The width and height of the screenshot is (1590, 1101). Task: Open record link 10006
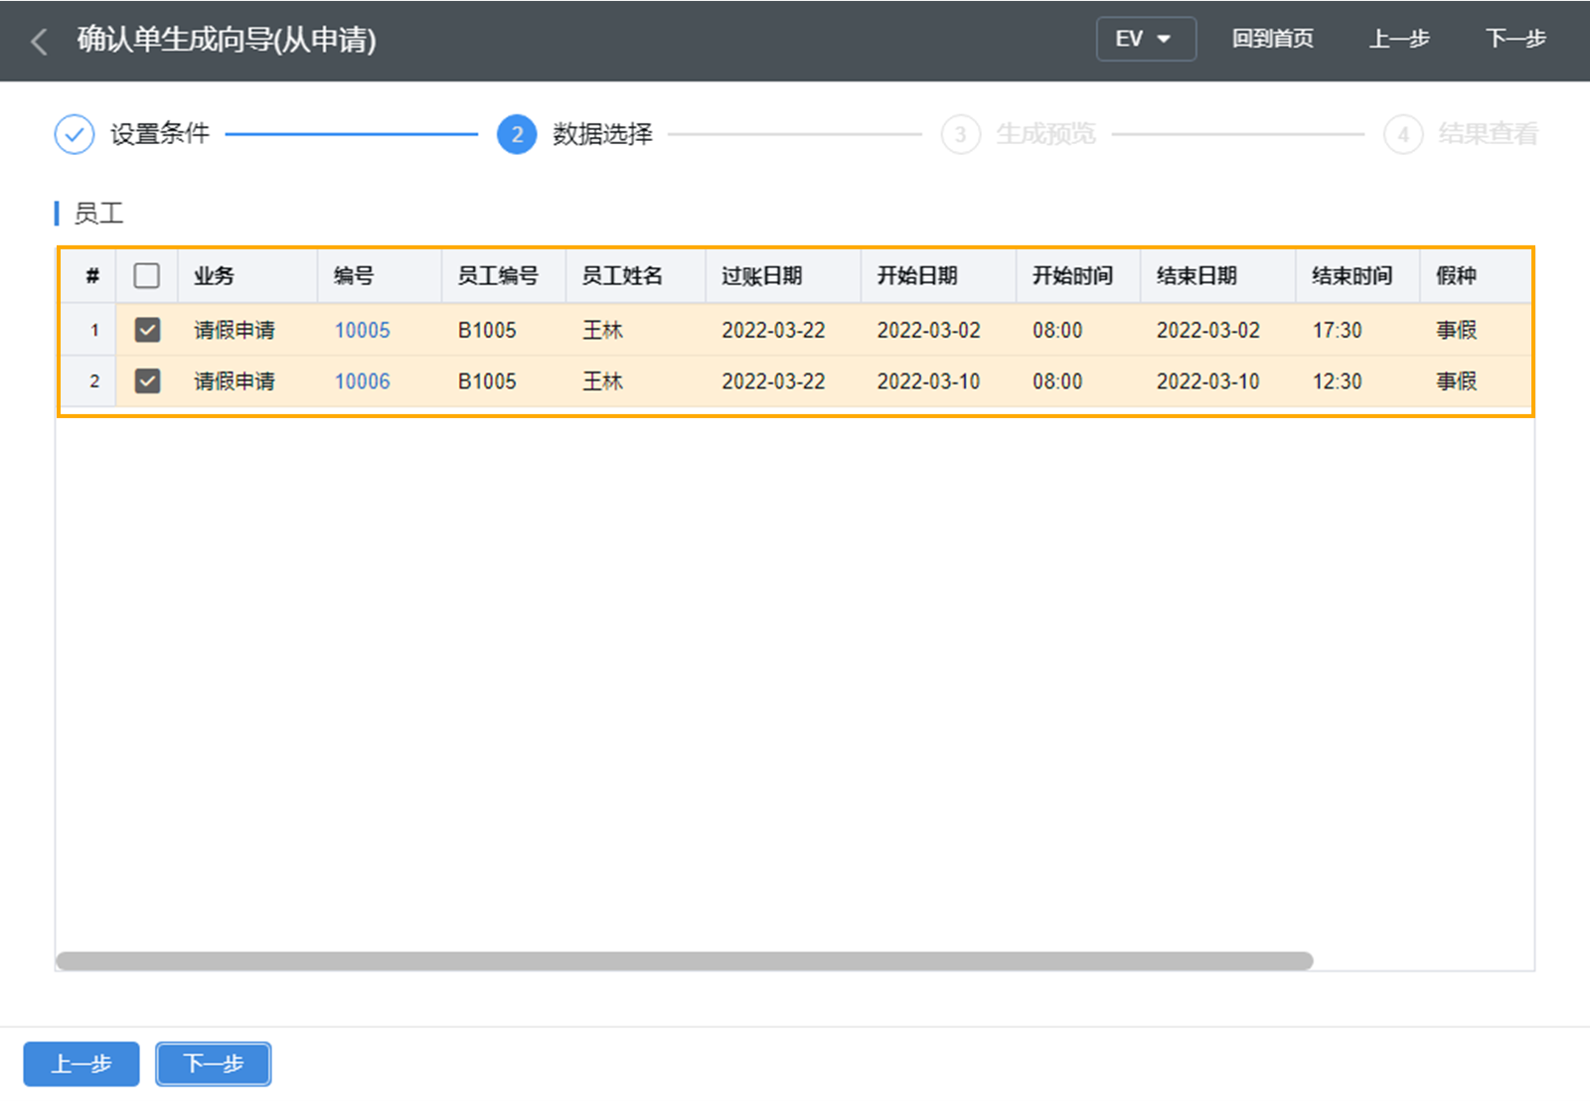[362, 381]
